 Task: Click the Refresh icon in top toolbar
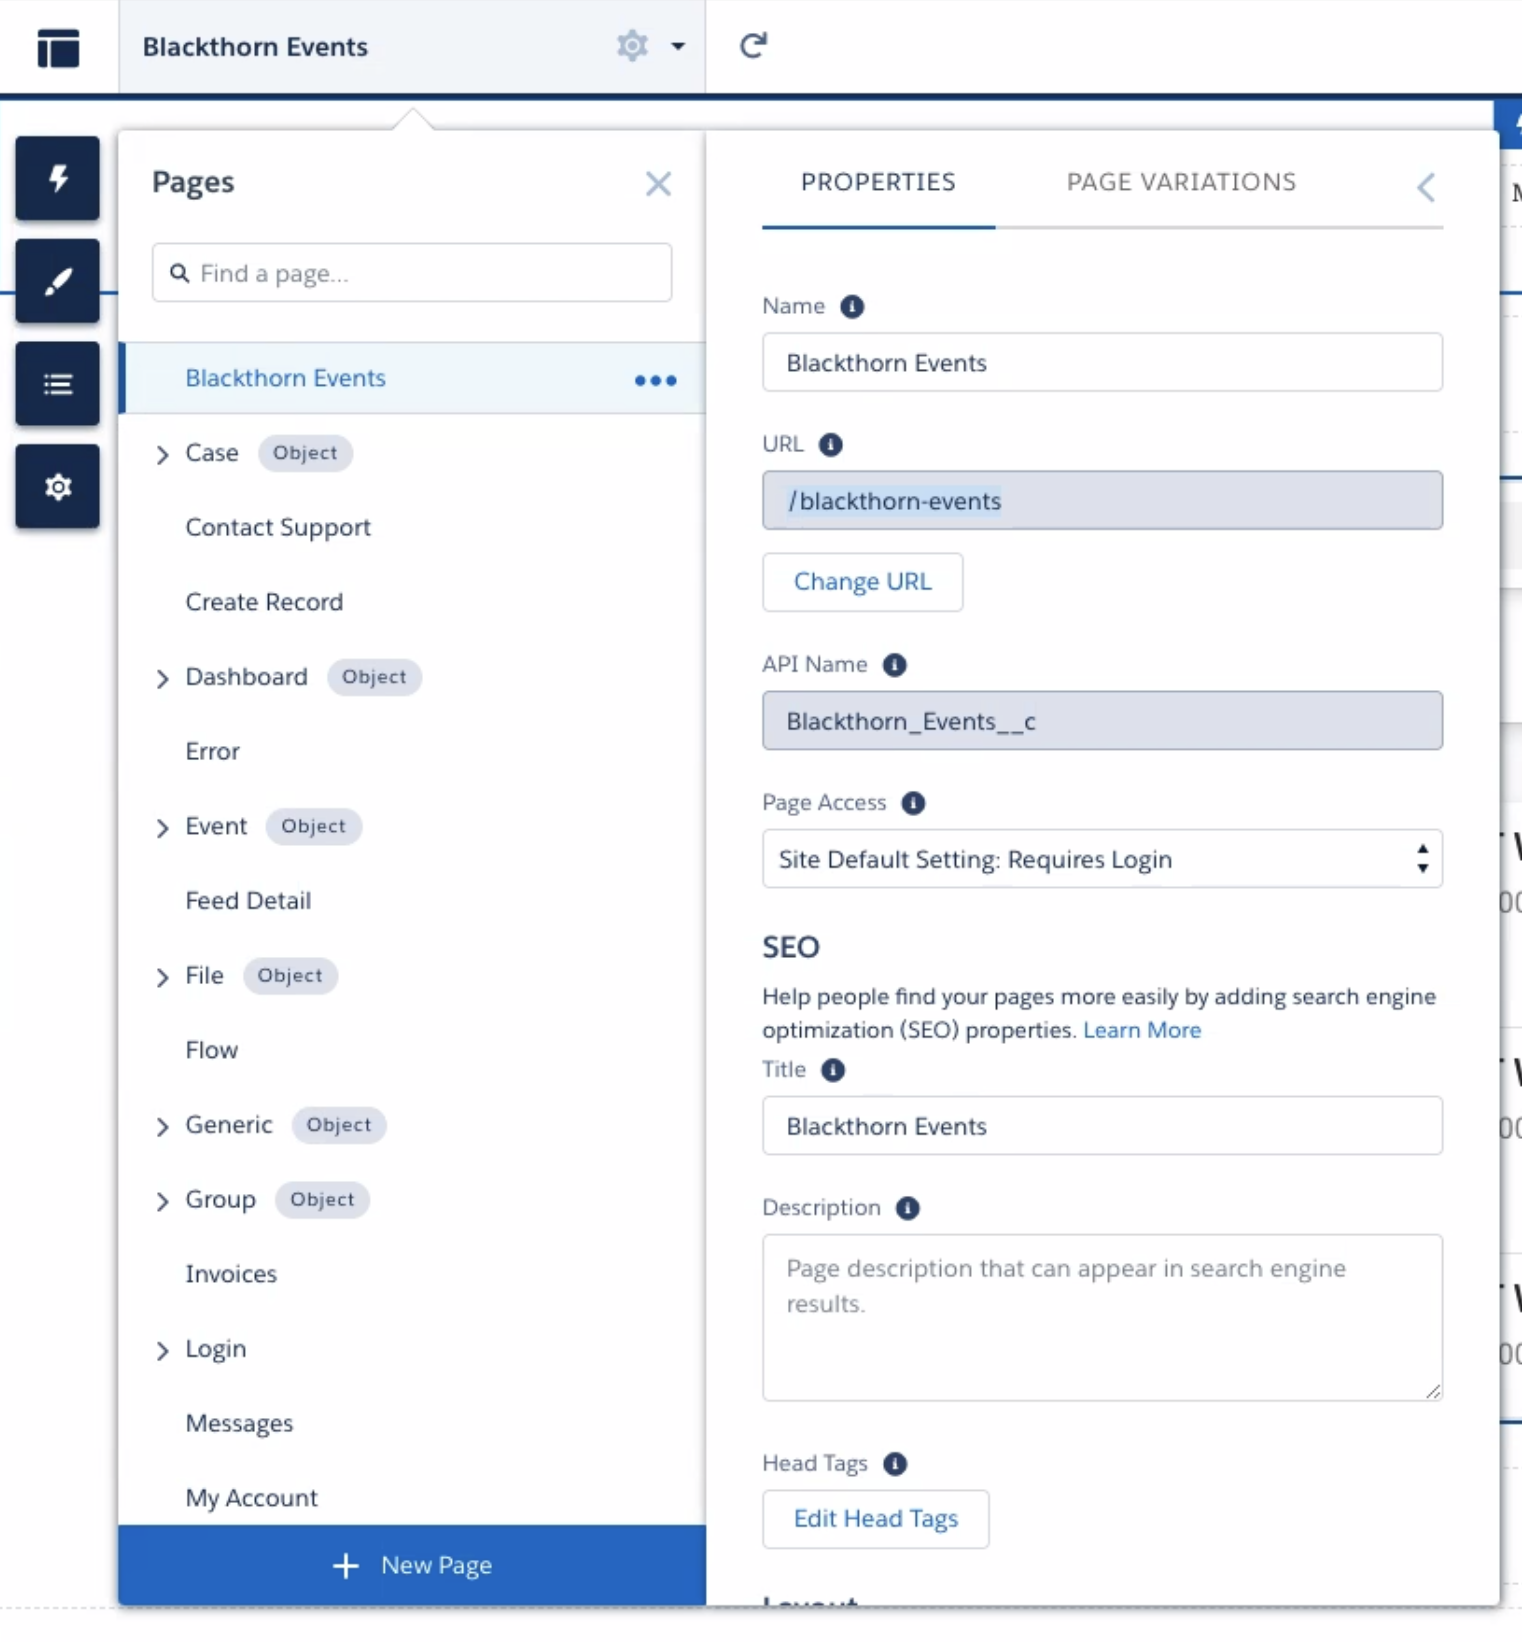click(753, 45)
